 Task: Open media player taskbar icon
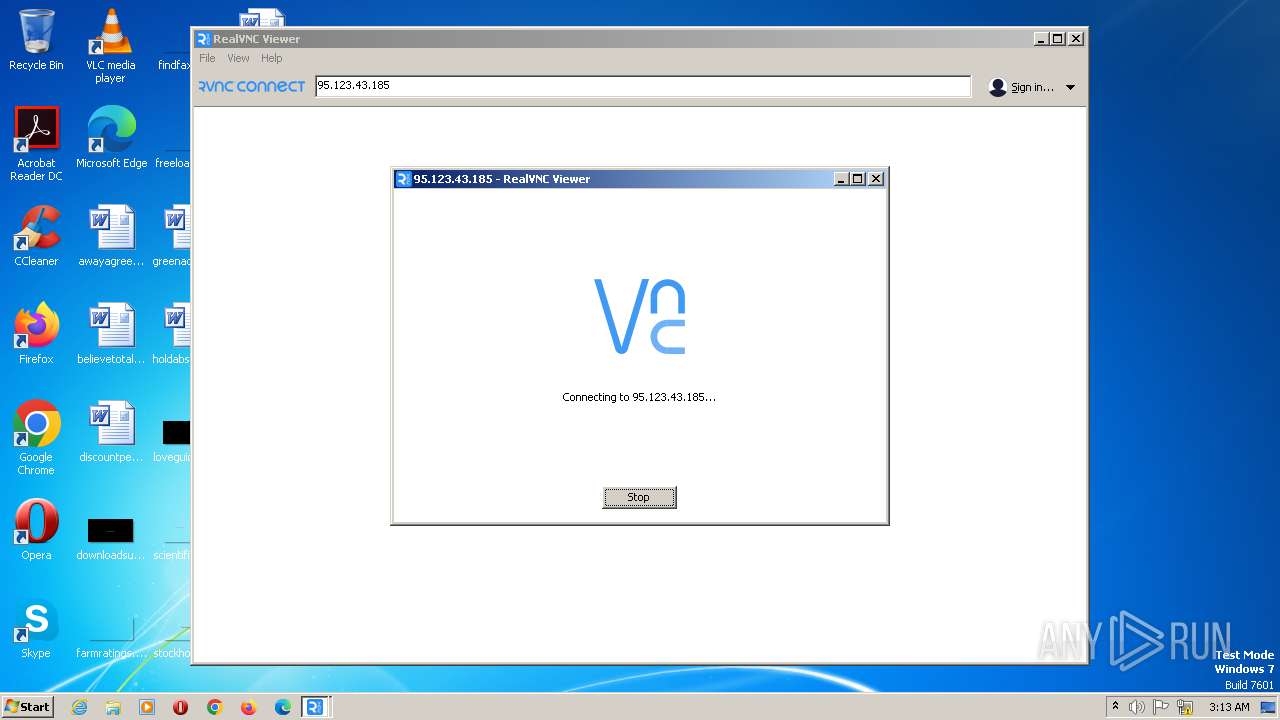coord(147,707)
